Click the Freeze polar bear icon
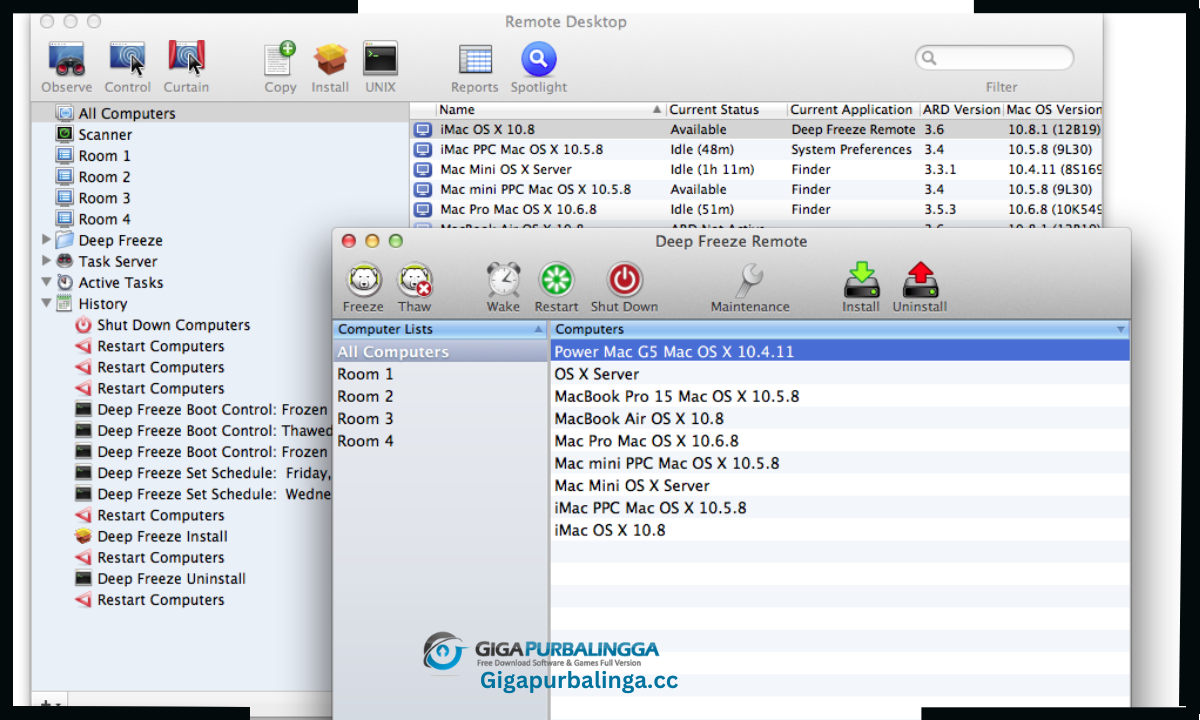Screen dimensions: 1200x720 363,281
